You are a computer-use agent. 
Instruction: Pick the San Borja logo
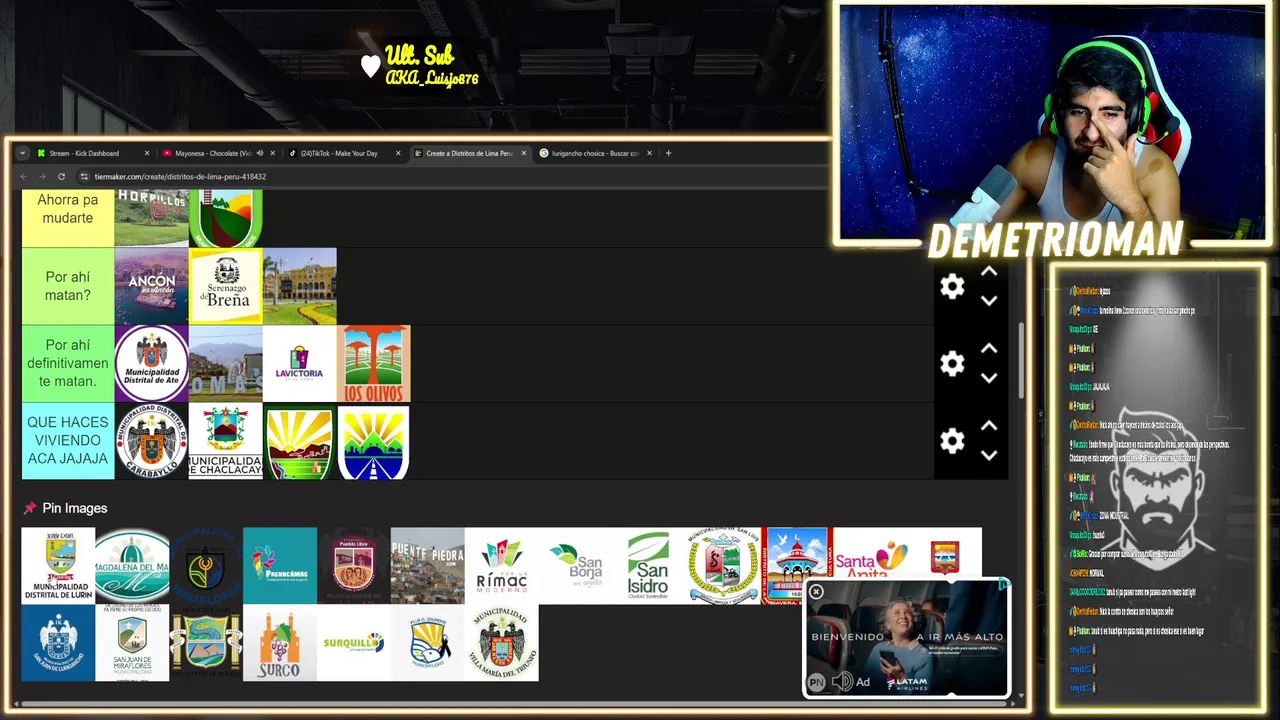(576, 565)
